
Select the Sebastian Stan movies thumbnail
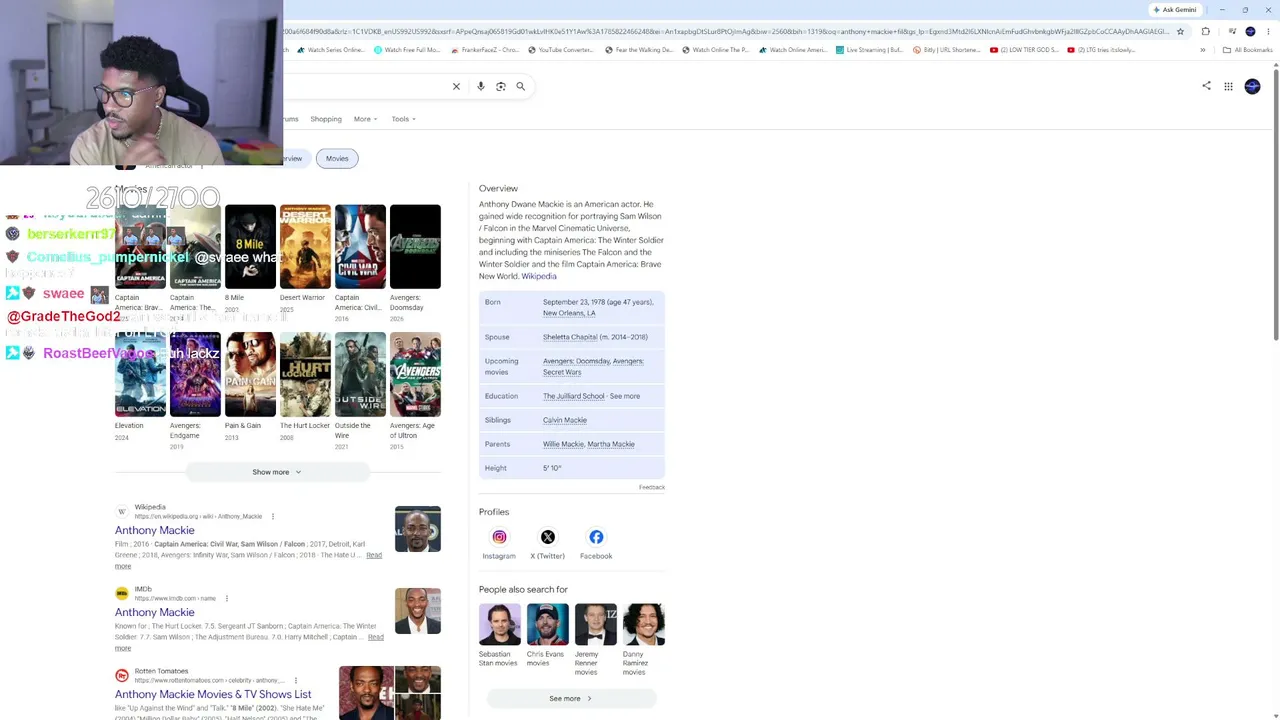[x=499, y=625]
